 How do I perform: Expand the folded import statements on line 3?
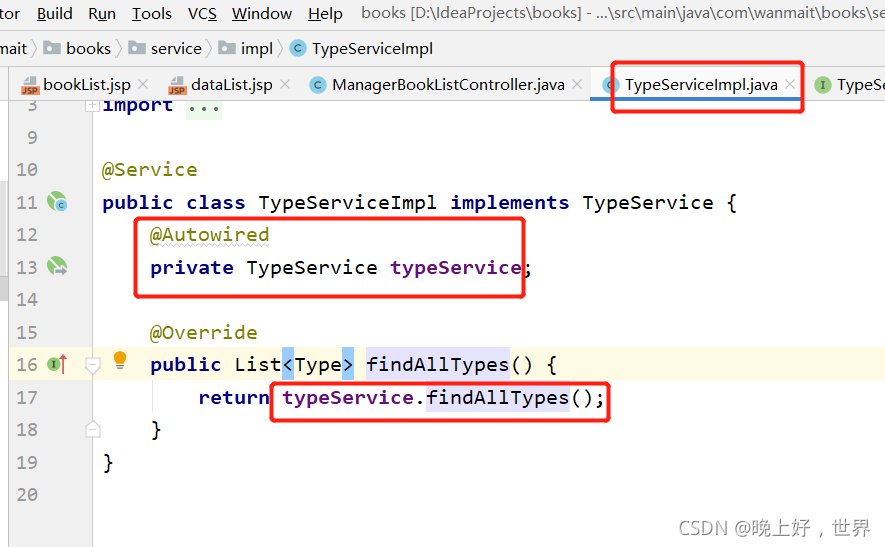click(x=92, y=105)
